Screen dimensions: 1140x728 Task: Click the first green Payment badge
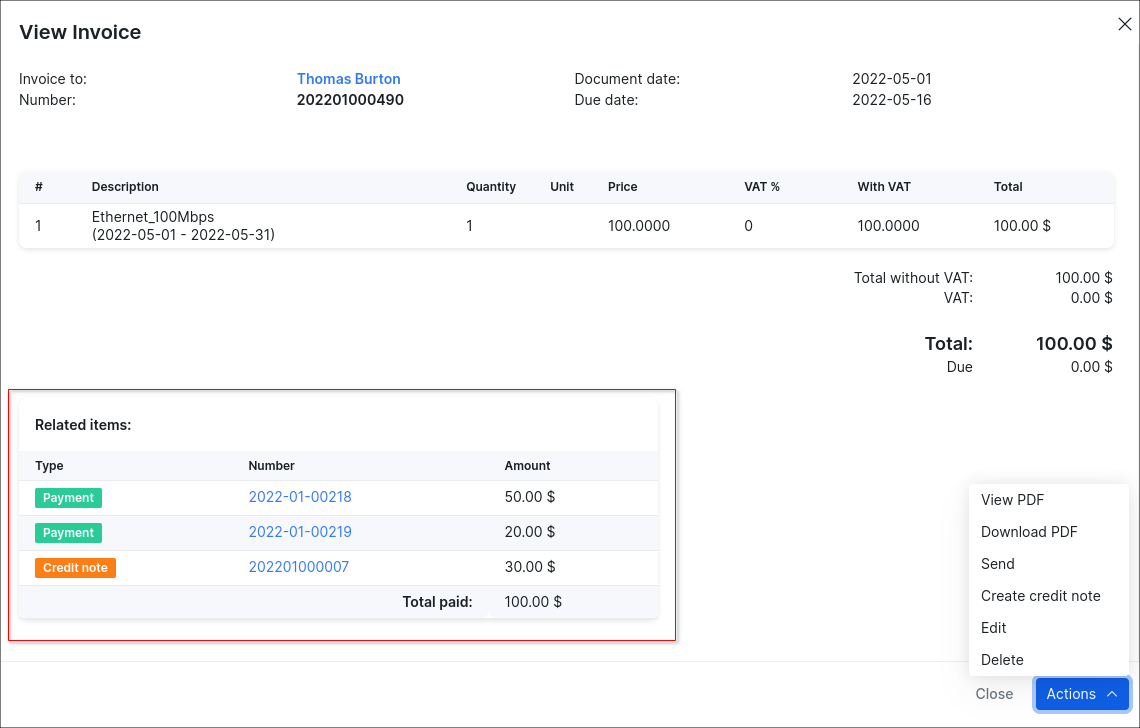point(68,498)
